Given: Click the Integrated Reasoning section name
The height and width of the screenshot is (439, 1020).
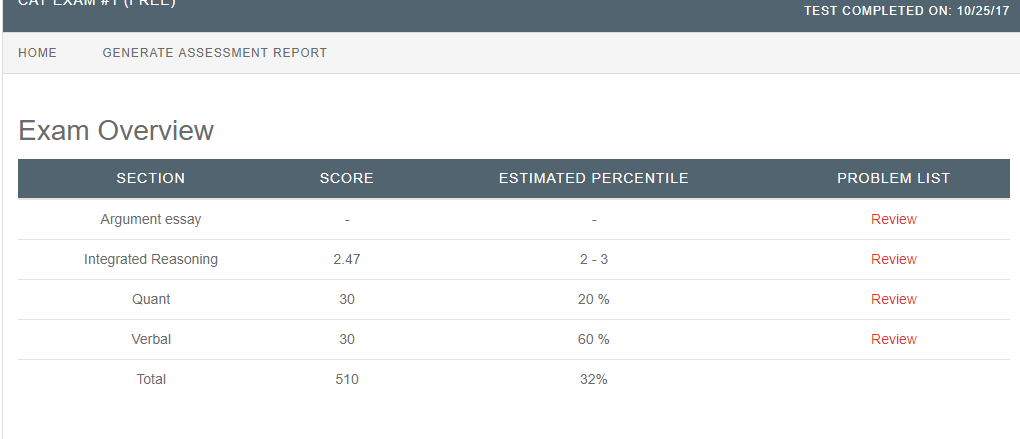Looking at the screenshot, I should tap(151, 259).
